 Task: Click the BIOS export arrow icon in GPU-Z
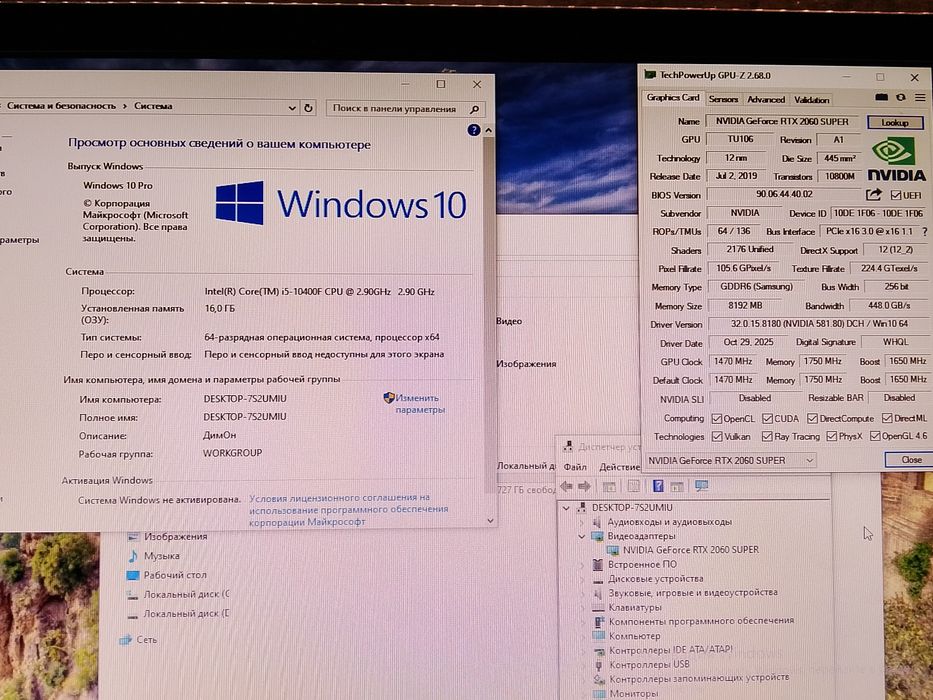(873, 195)
